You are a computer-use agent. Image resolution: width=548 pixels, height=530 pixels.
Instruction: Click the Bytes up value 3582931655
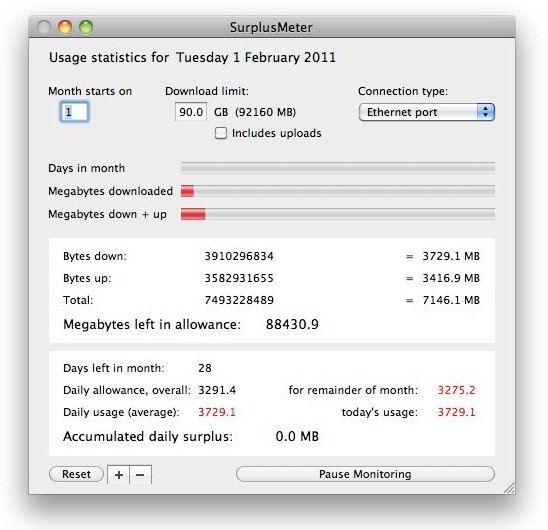[239, 278]
